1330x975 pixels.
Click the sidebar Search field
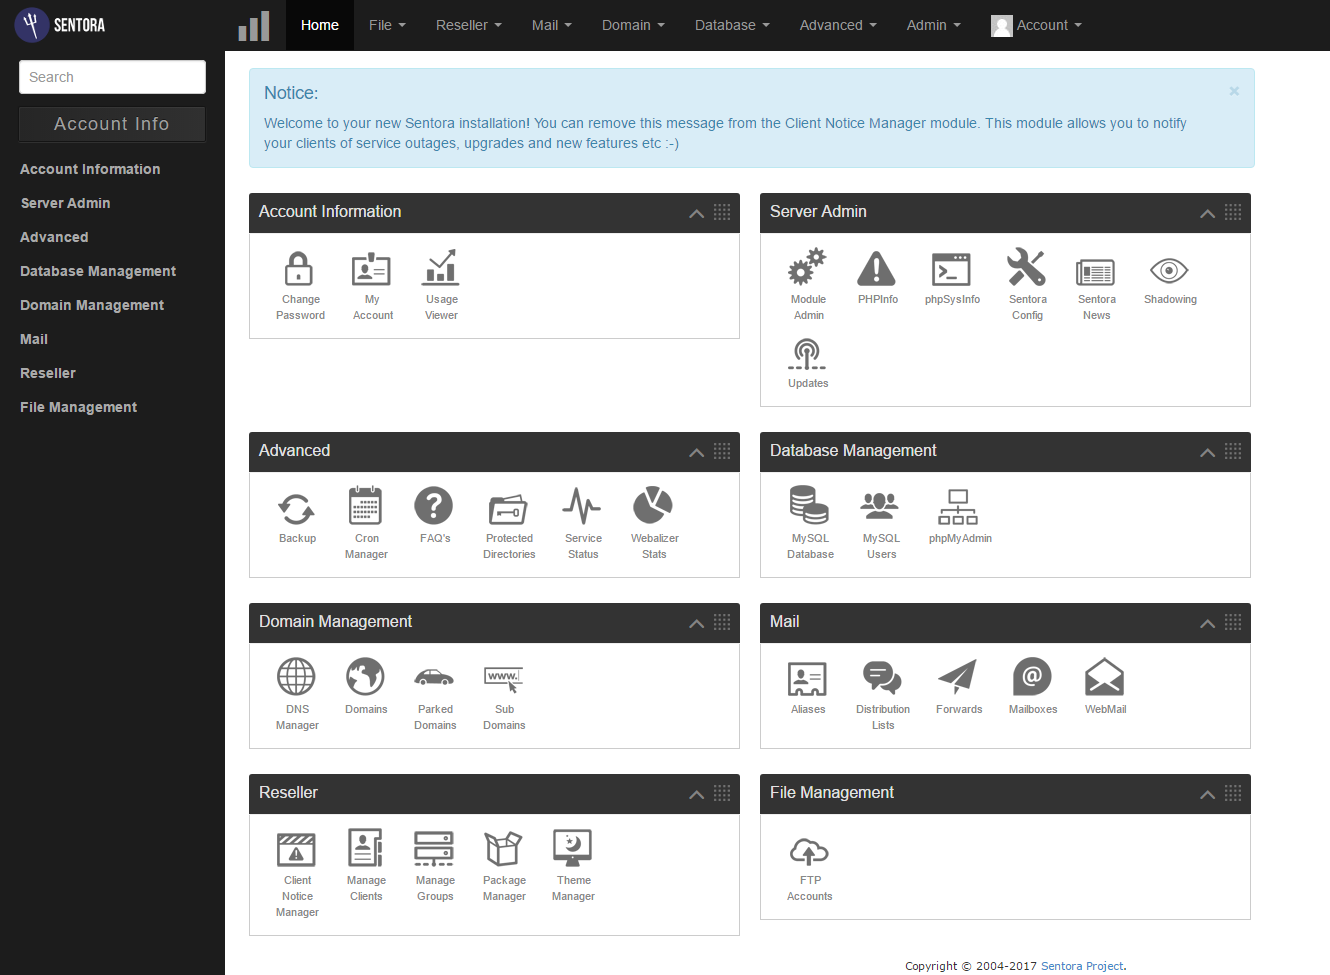tap(112, 77)
